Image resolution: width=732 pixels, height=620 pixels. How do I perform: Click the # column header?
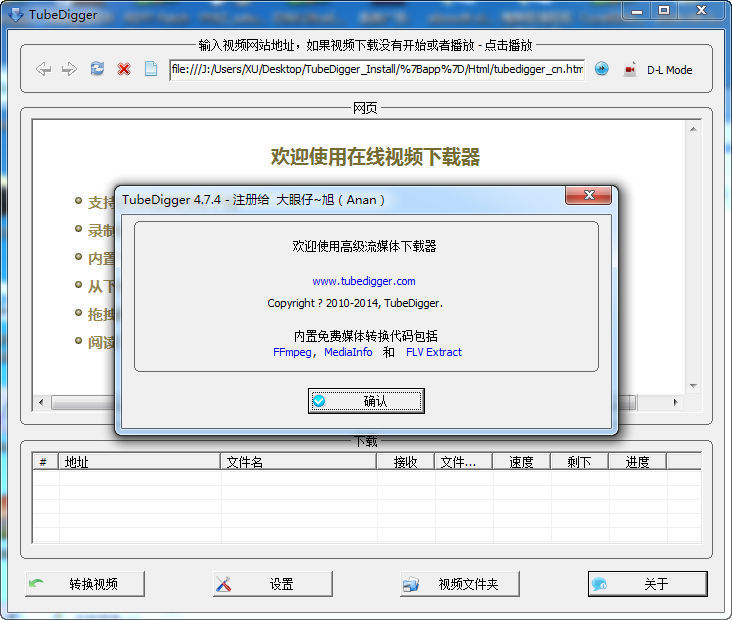[x=45, y=462]
